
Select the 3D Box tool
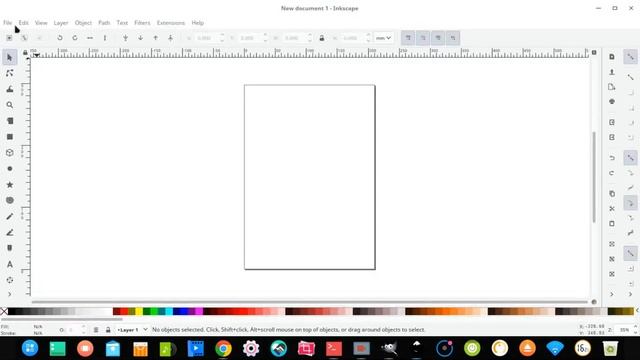click(x=10, y=153)
